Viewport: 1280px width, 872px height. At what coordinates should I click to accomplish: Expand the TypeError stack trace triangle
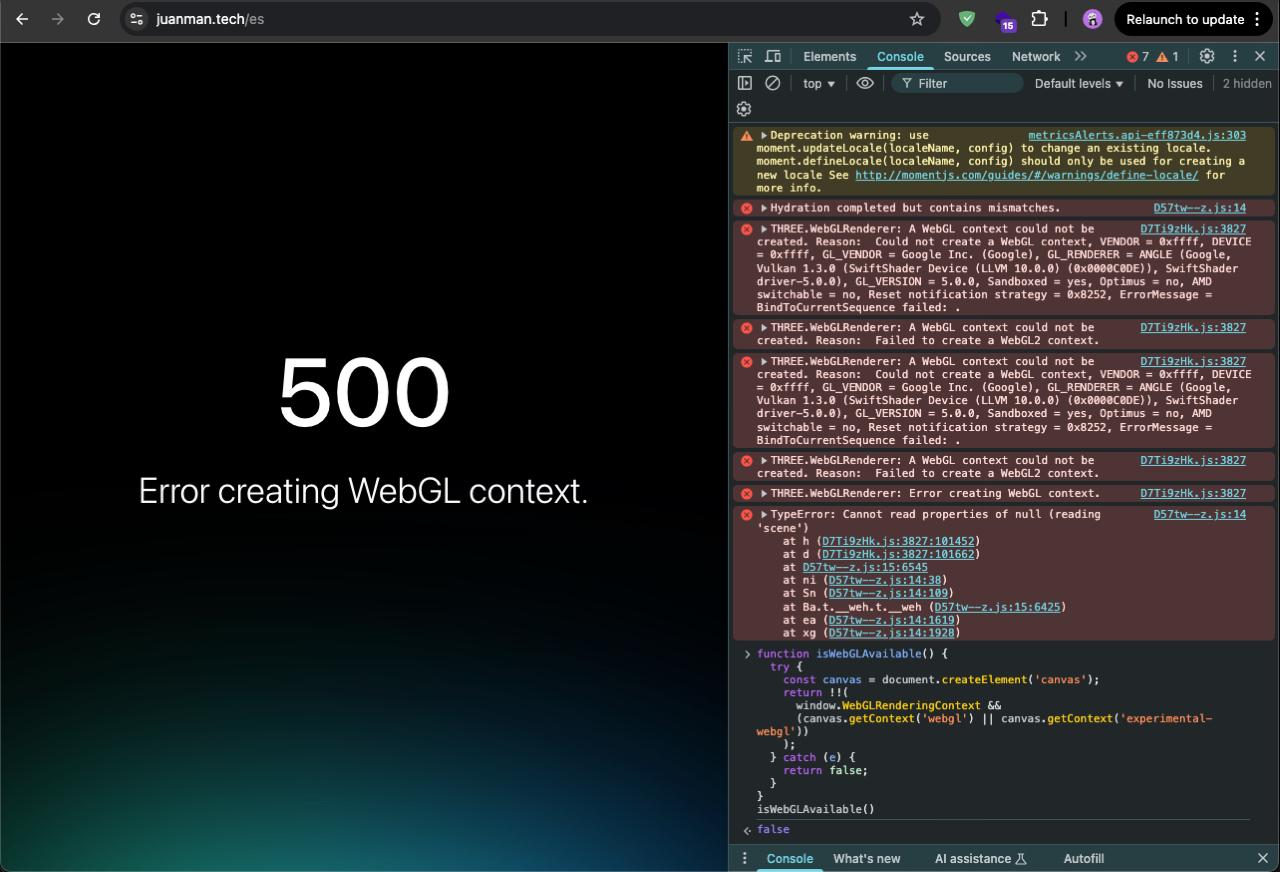[763, 513]
